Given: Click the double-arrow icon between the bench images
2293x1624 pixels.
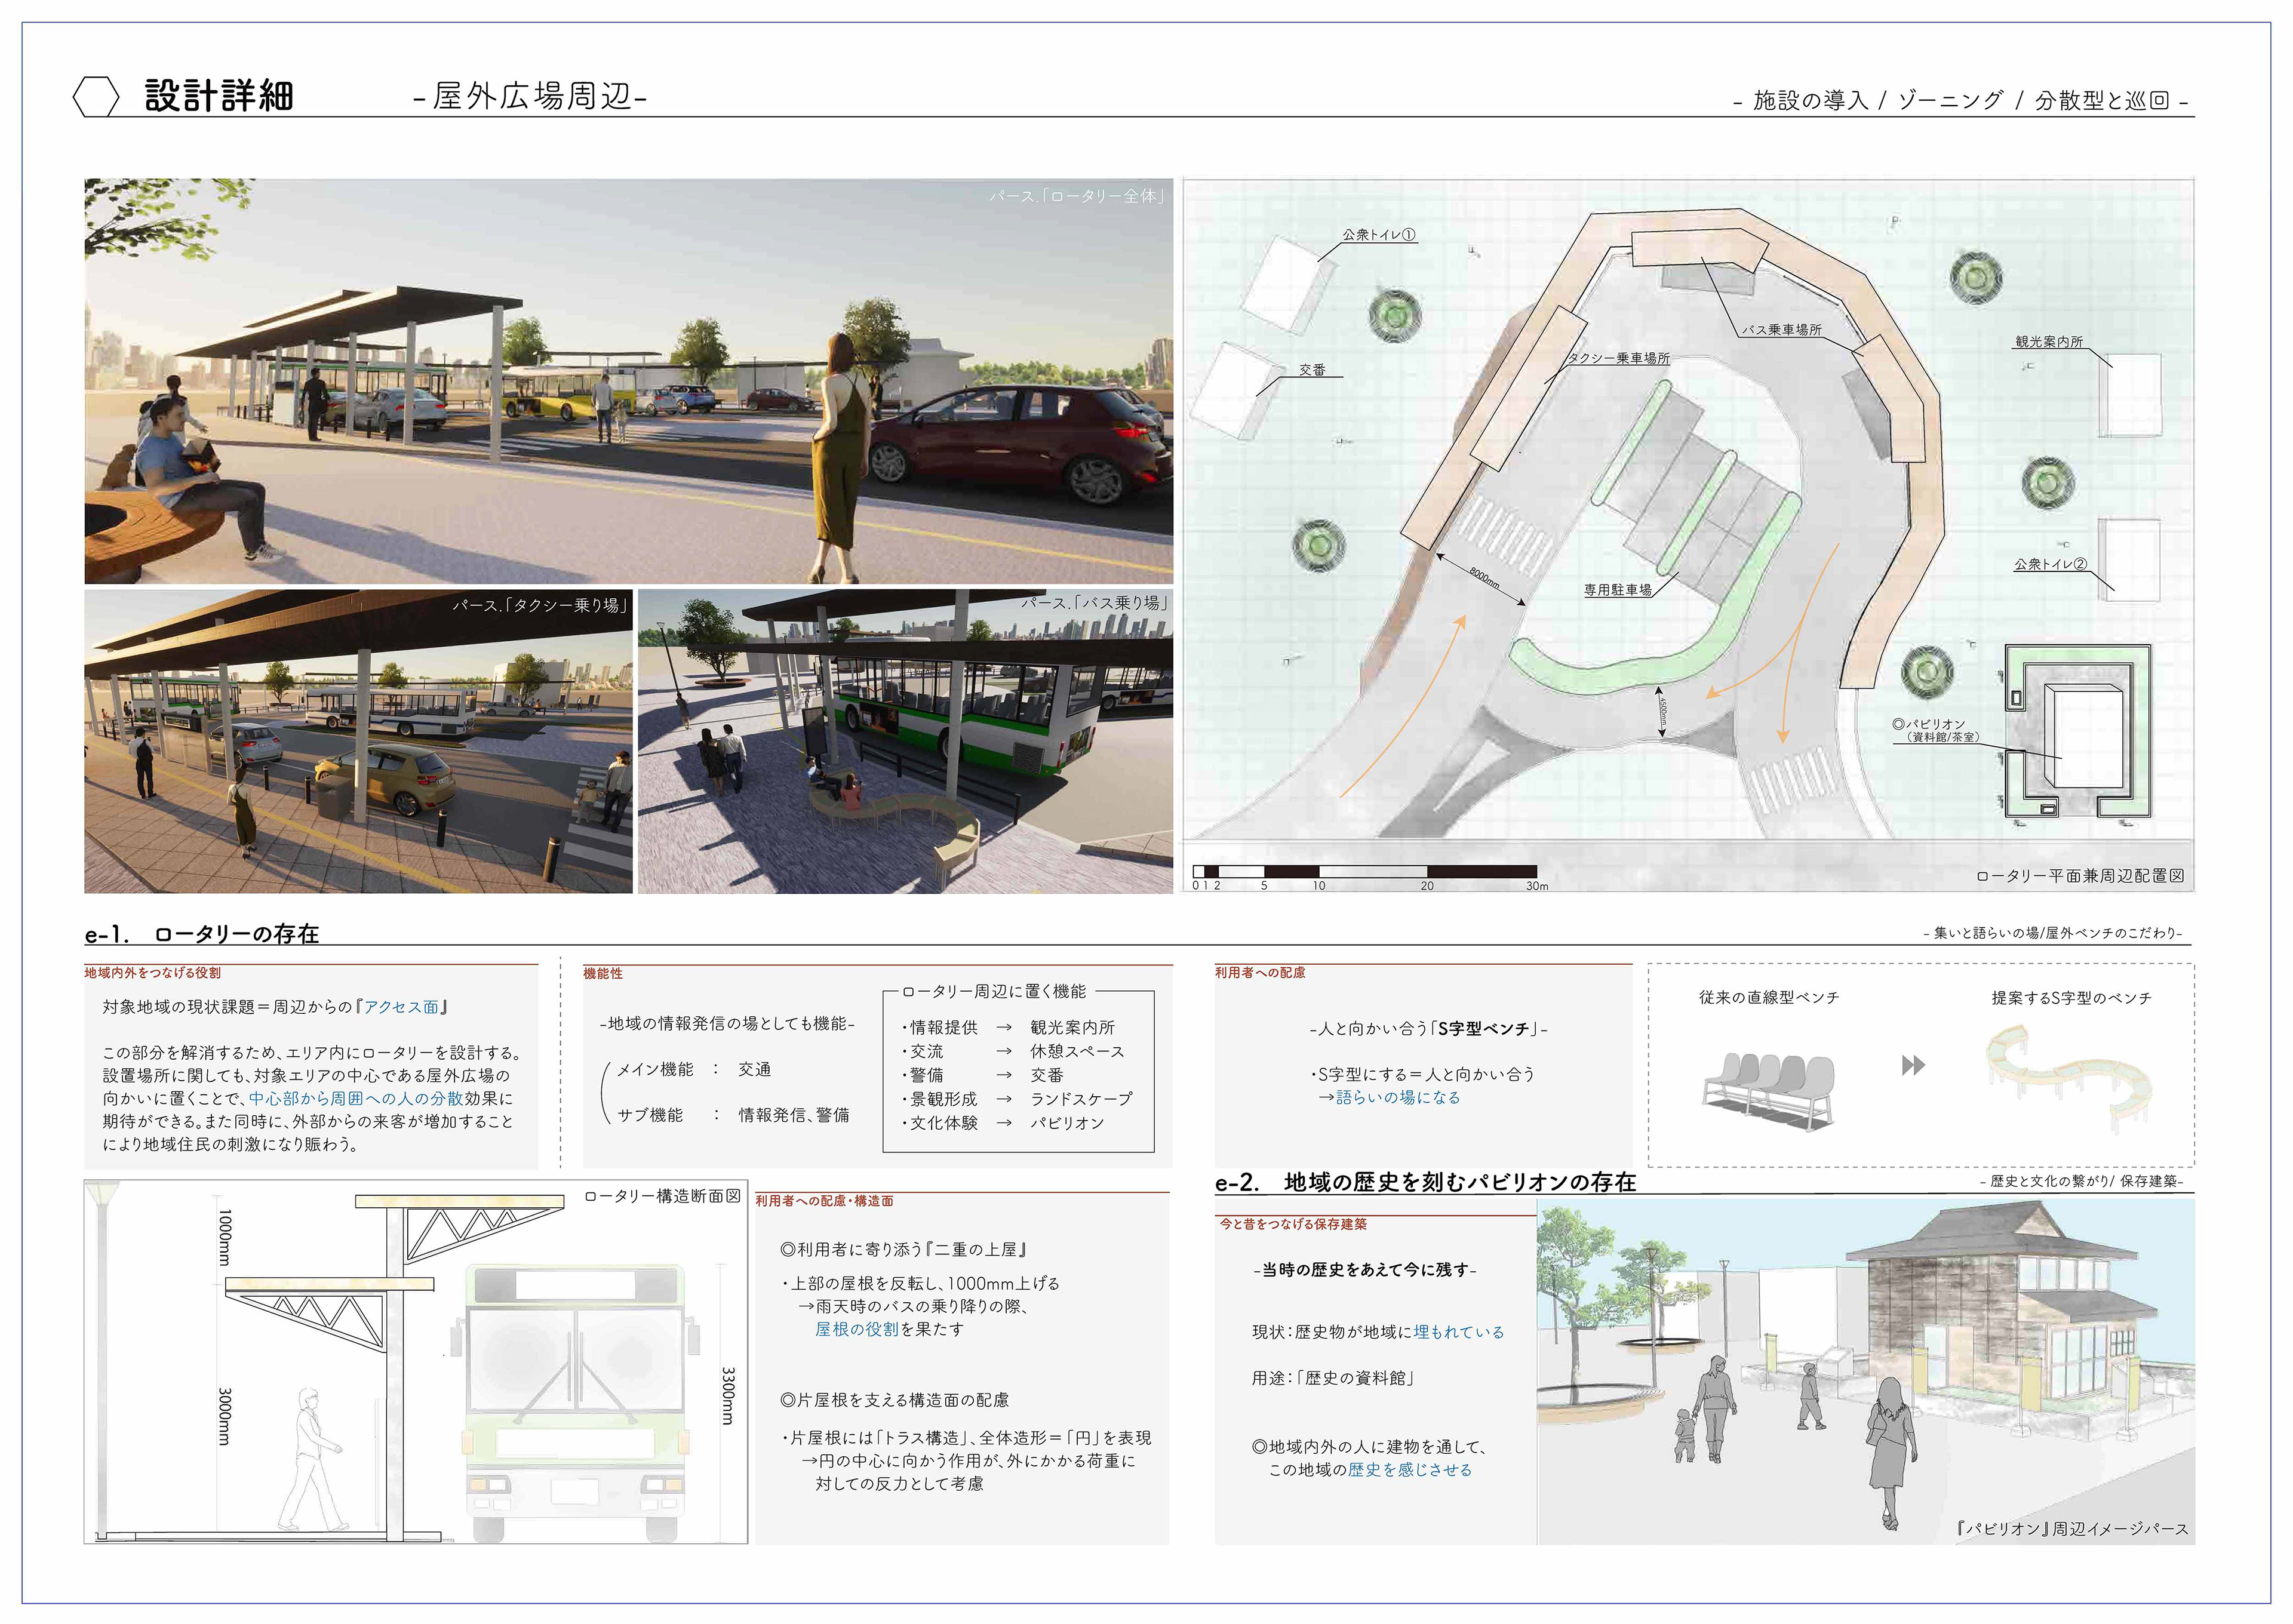Looking at the screenshot, I should pos(1913,1065).
